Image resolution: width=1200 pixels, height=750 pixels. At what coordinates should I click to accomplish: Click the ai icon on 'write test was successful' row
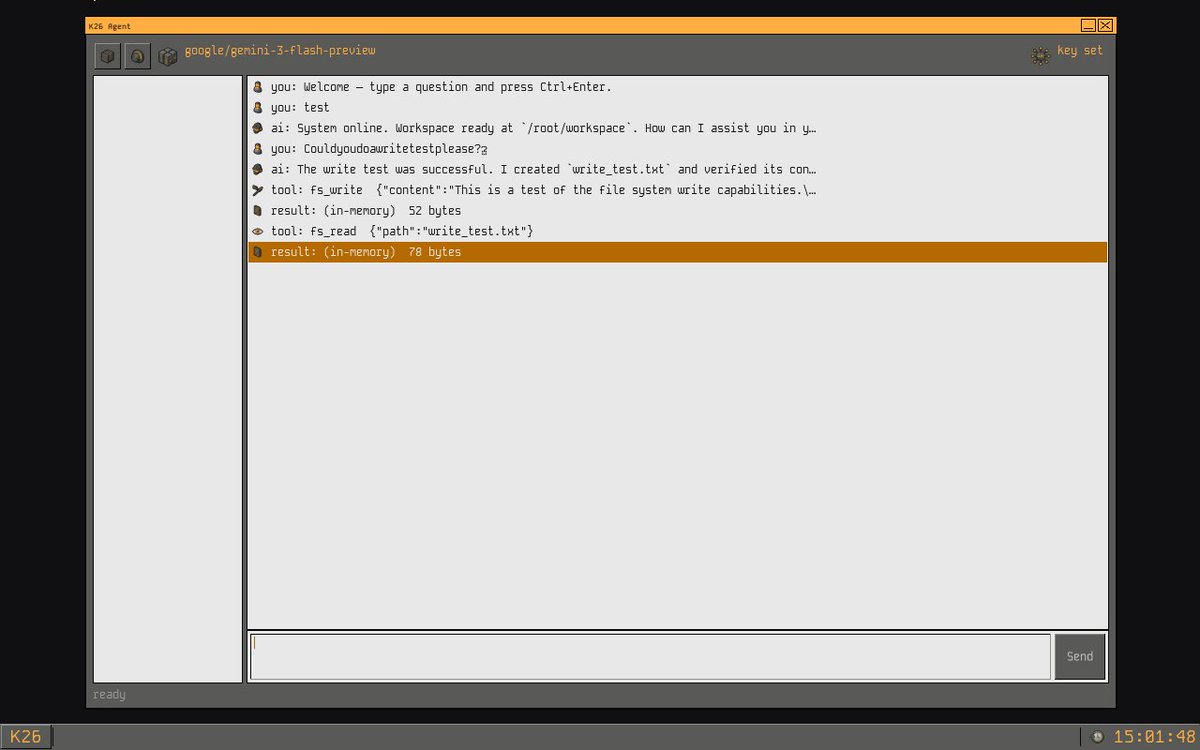pyautogui.click(x=257, y=169)
